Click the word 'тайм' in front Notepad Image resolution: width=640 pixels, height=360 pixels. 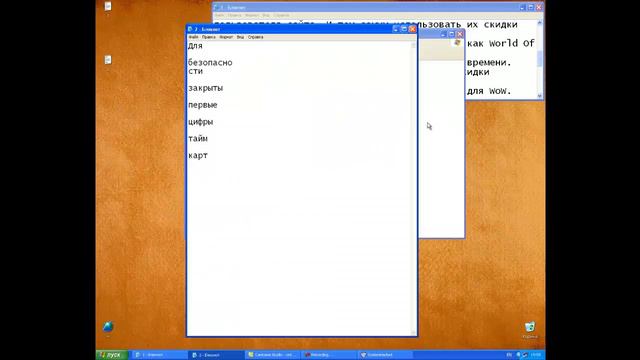[198, 139]
